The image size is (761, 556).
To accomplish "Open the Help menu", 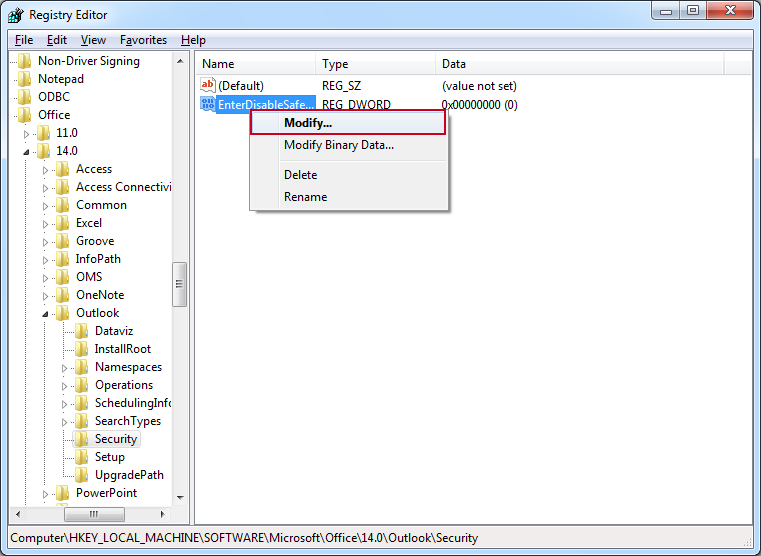I will (x=193, y=40).
